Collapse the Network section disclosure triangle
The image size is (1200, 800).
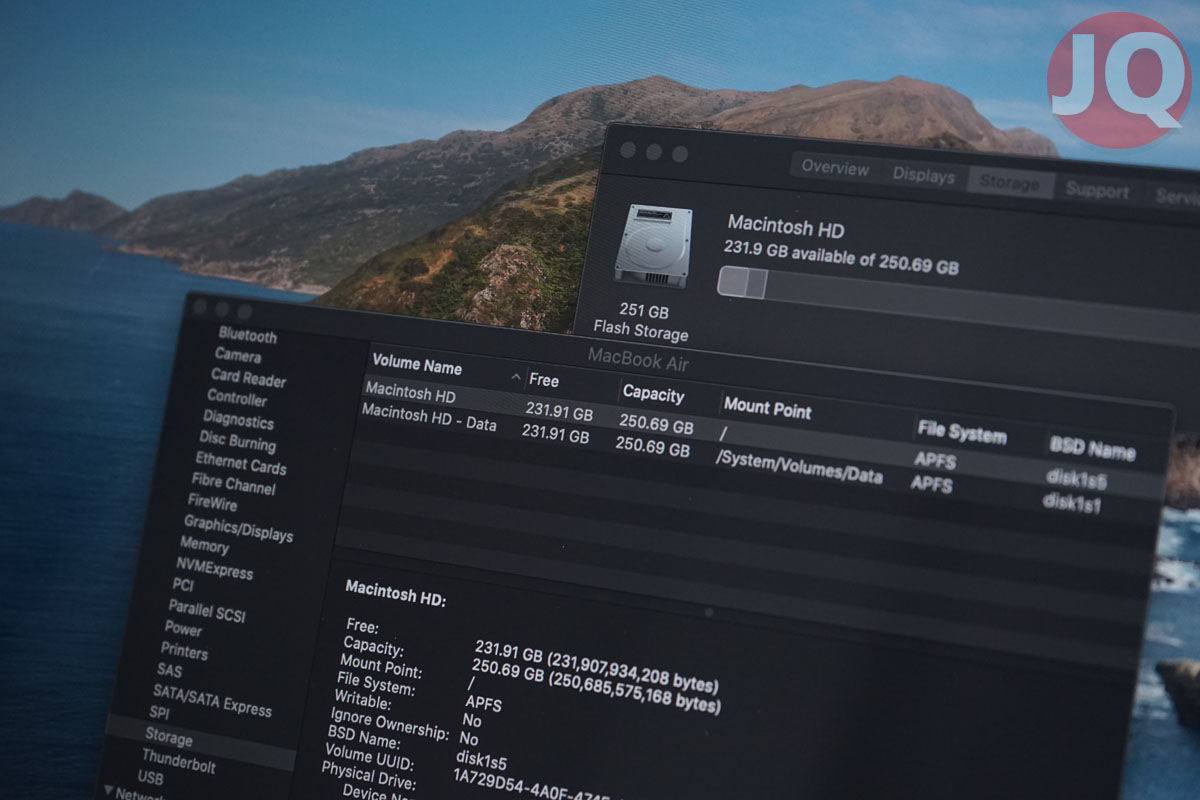pos(109,791)
